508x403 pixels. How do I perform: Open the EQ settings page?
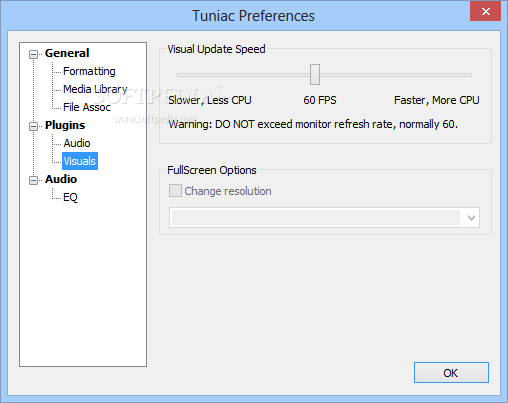click(x=70, y=197)
